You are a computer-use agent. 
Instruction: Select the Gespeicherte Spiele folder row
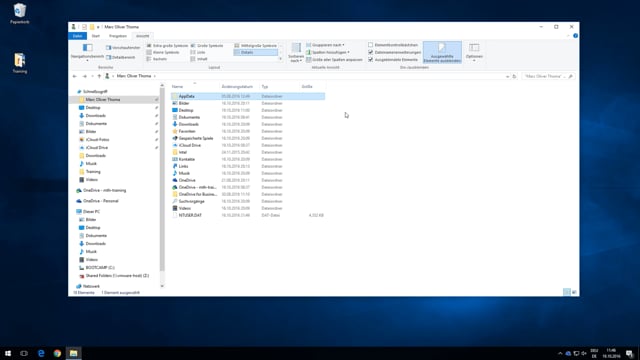point(248,138)
